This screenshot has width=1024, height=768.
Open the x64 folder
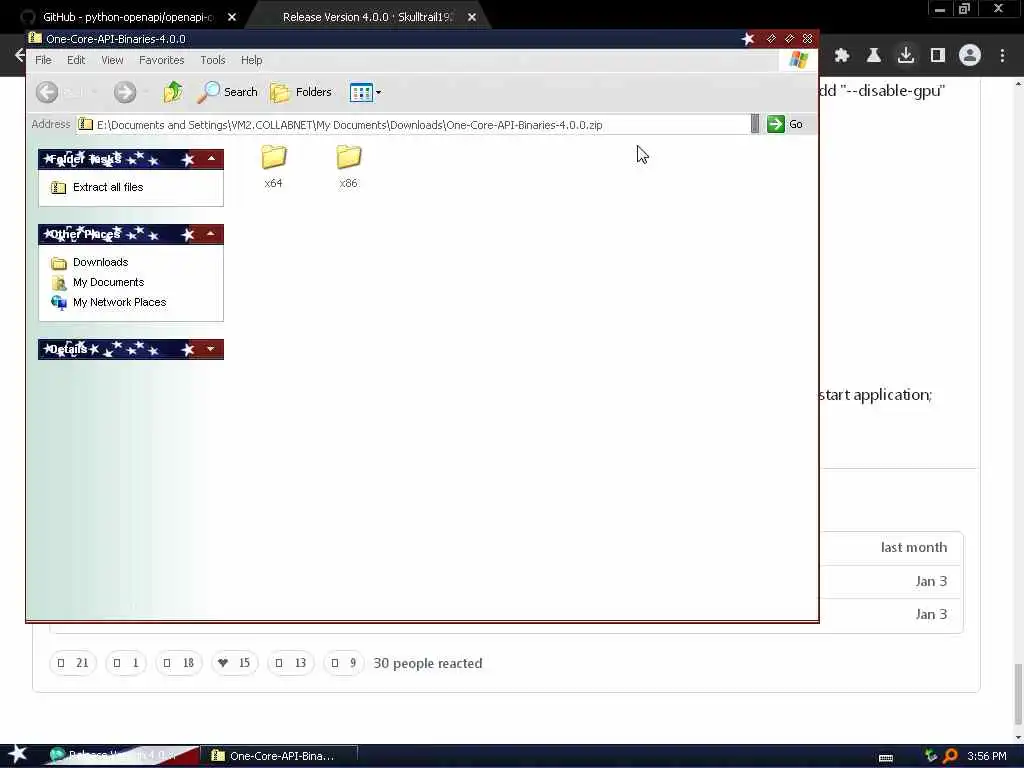pos(274,166)
